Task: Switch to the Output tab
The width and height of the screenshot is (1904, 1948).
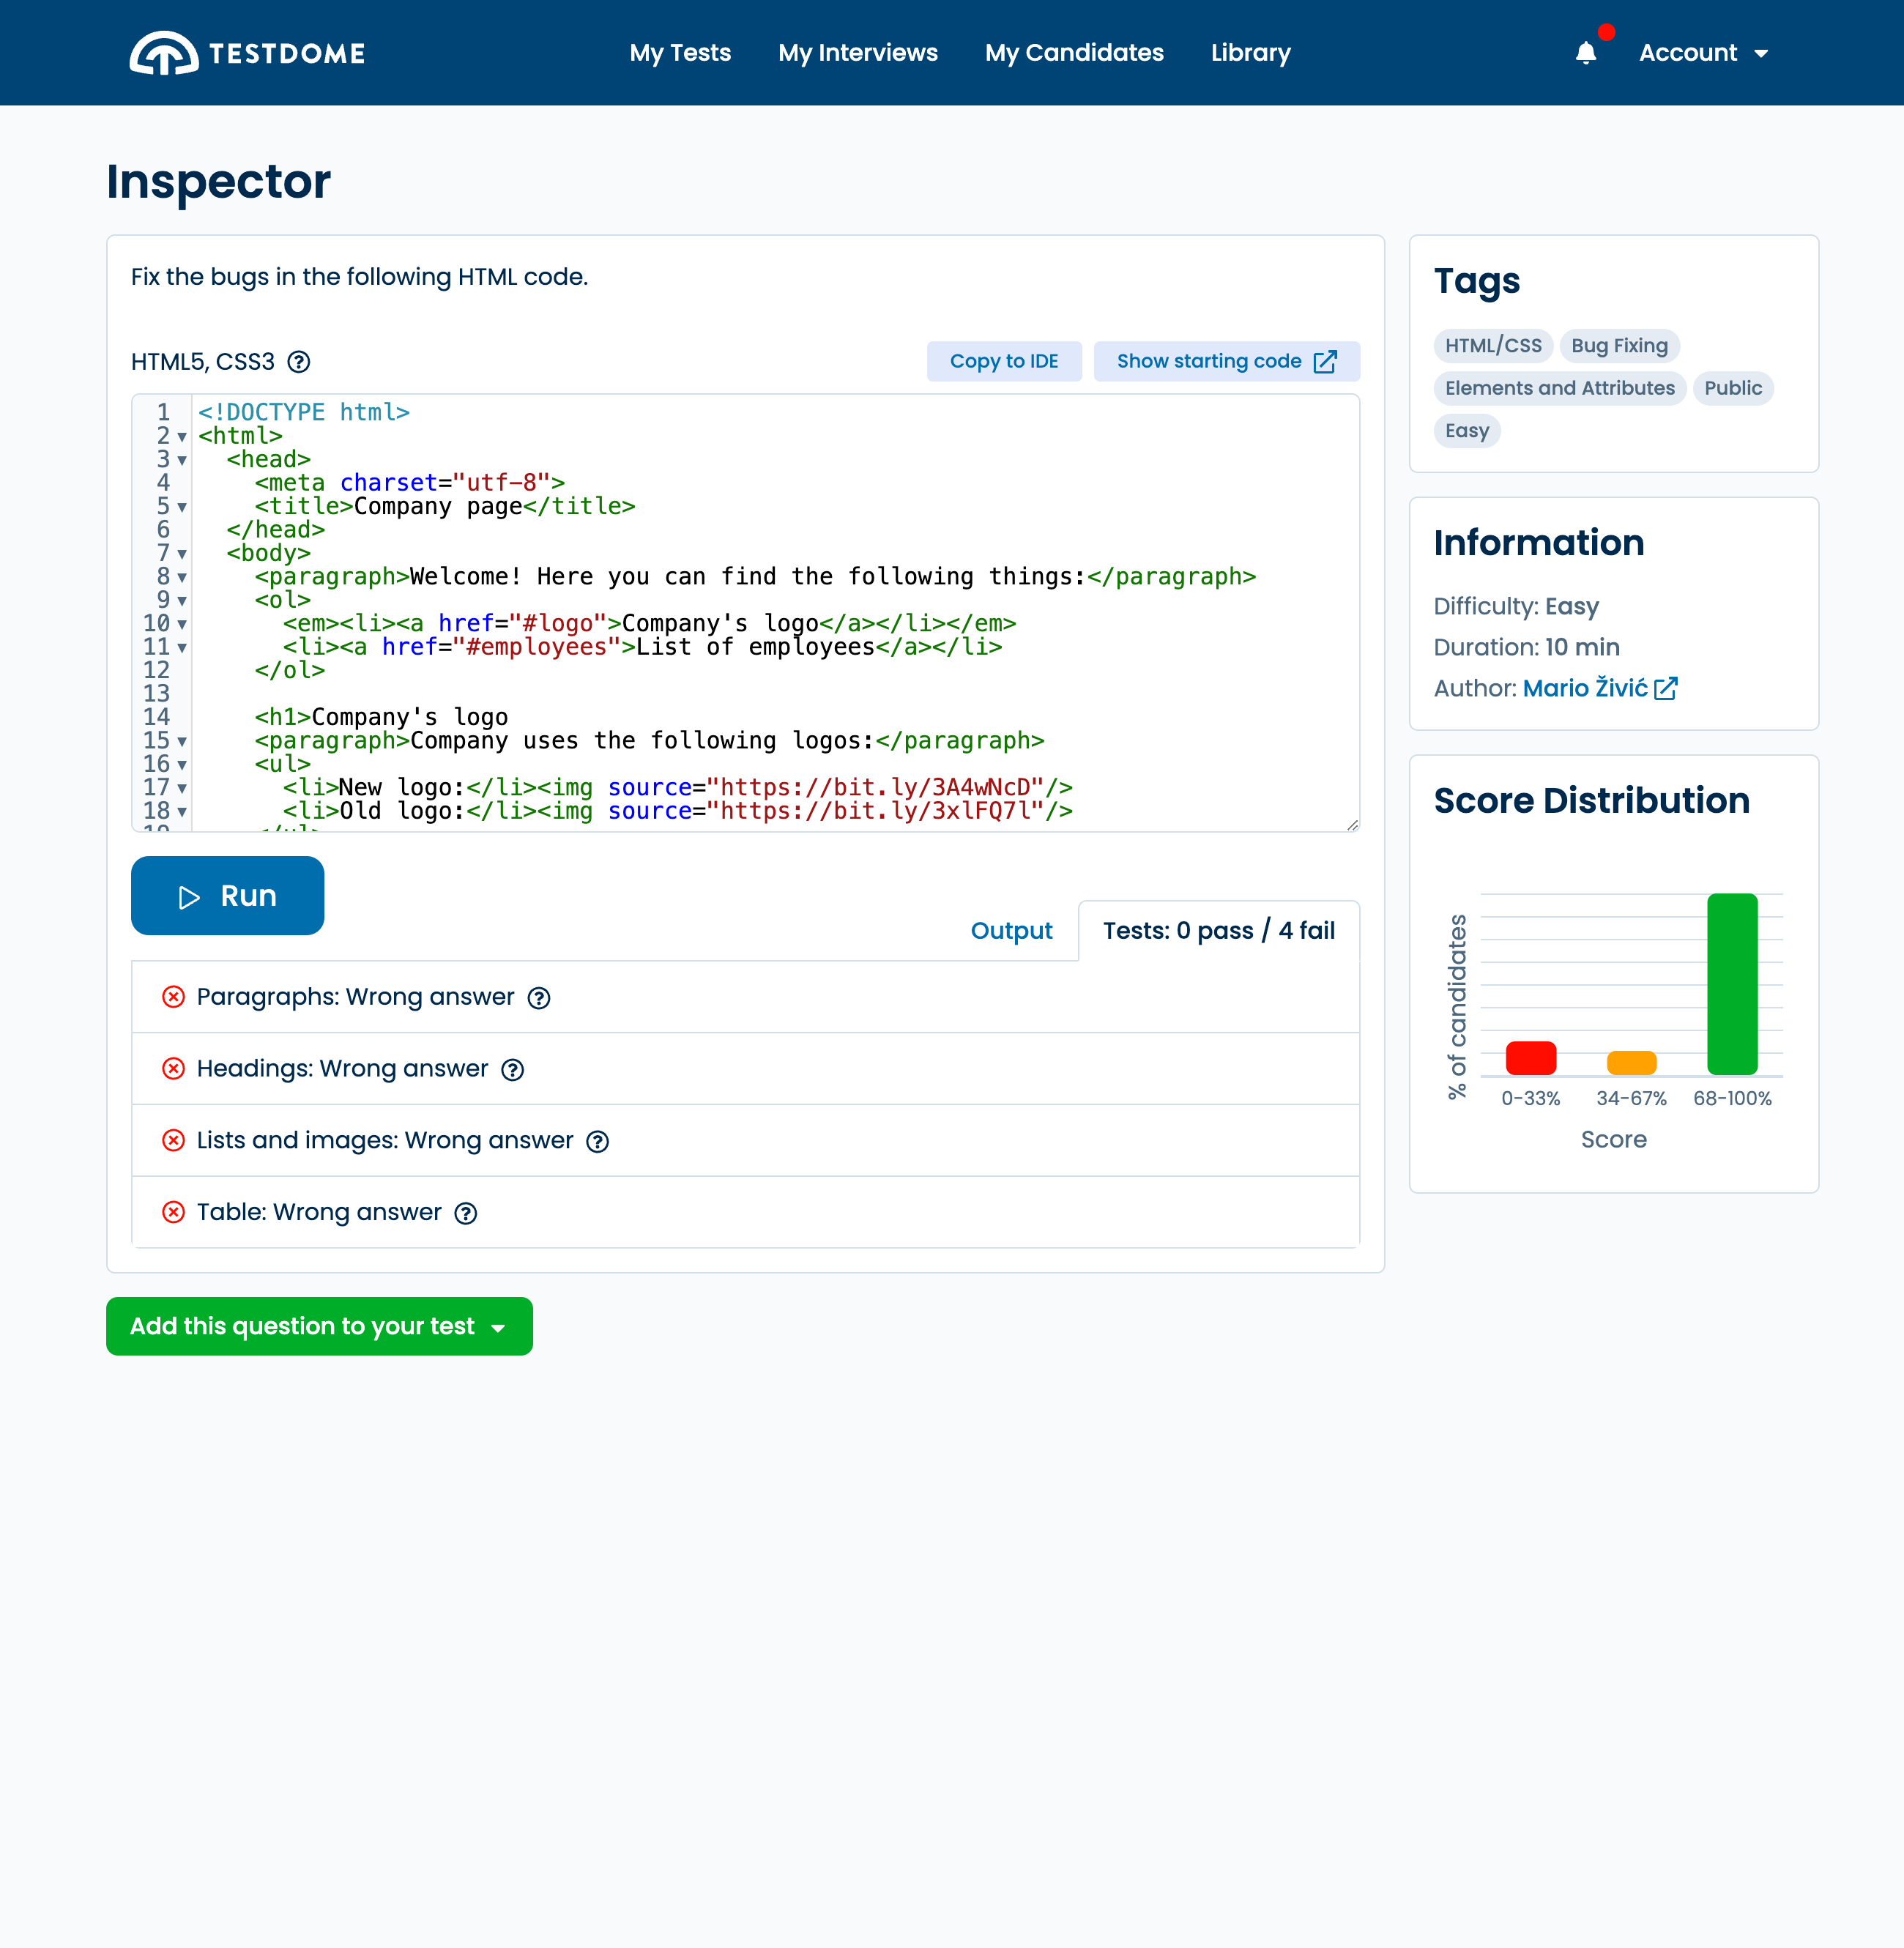Action: pos(1011,931)
